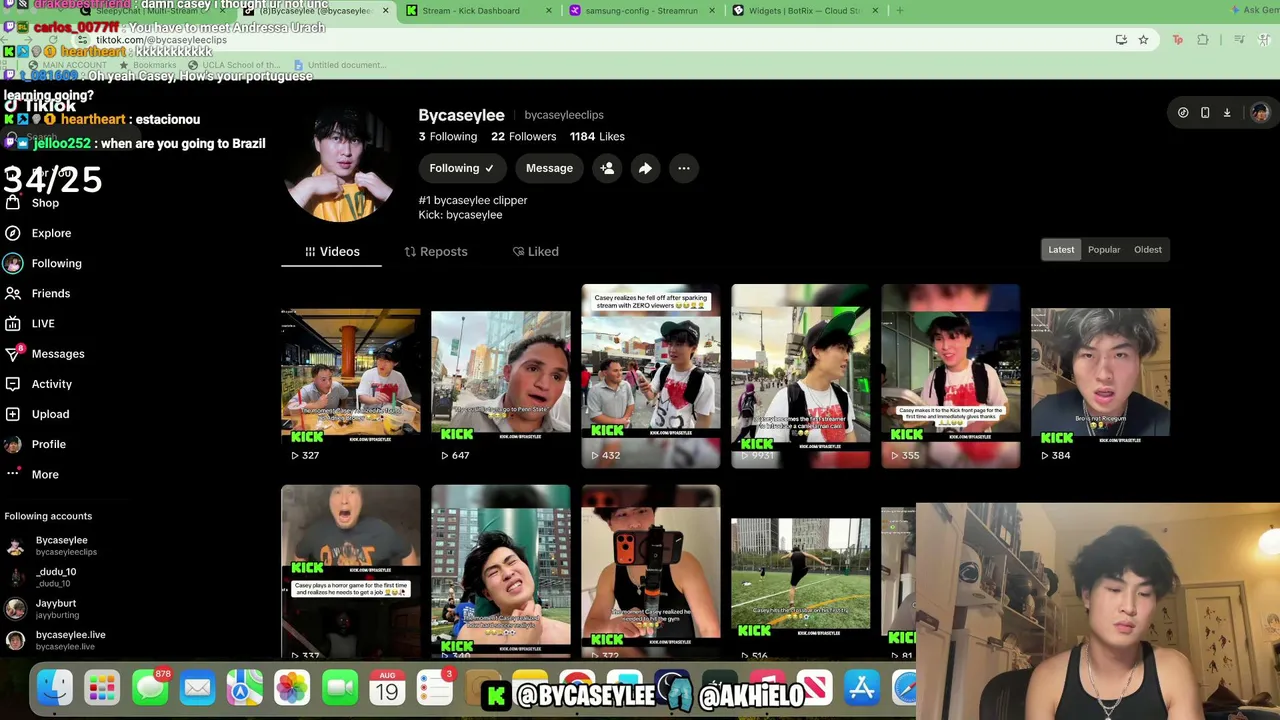Sort videos by Oldest
The width and height of the screenshot is (1280, 720).
1148,250
